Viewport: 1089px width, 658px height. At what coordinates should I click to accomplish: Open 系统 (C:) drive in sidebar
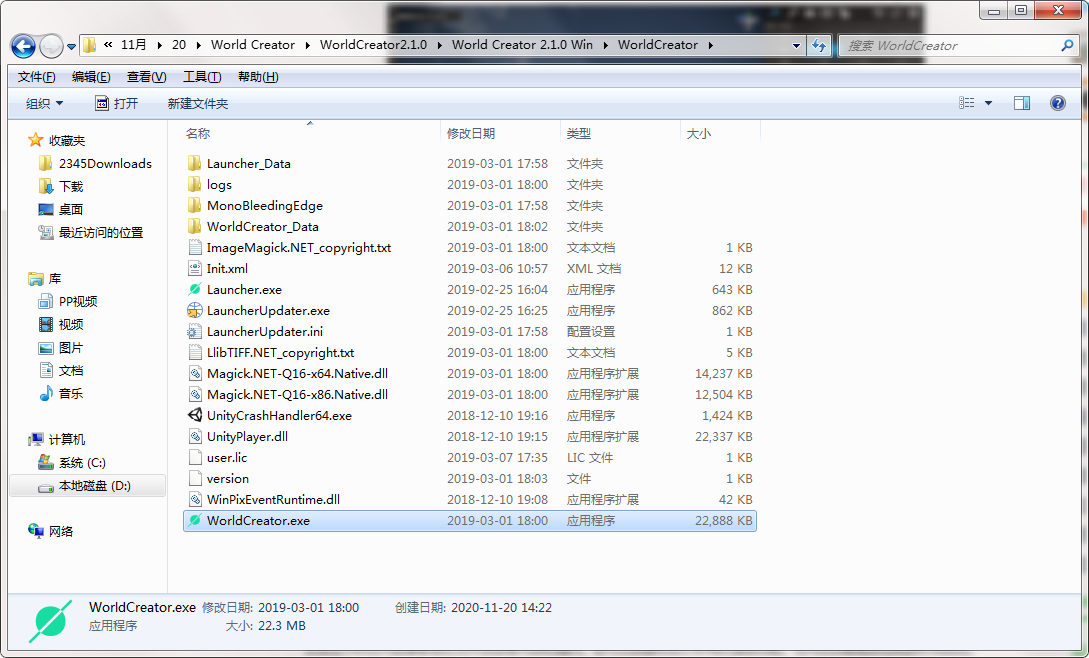(82, 463)
